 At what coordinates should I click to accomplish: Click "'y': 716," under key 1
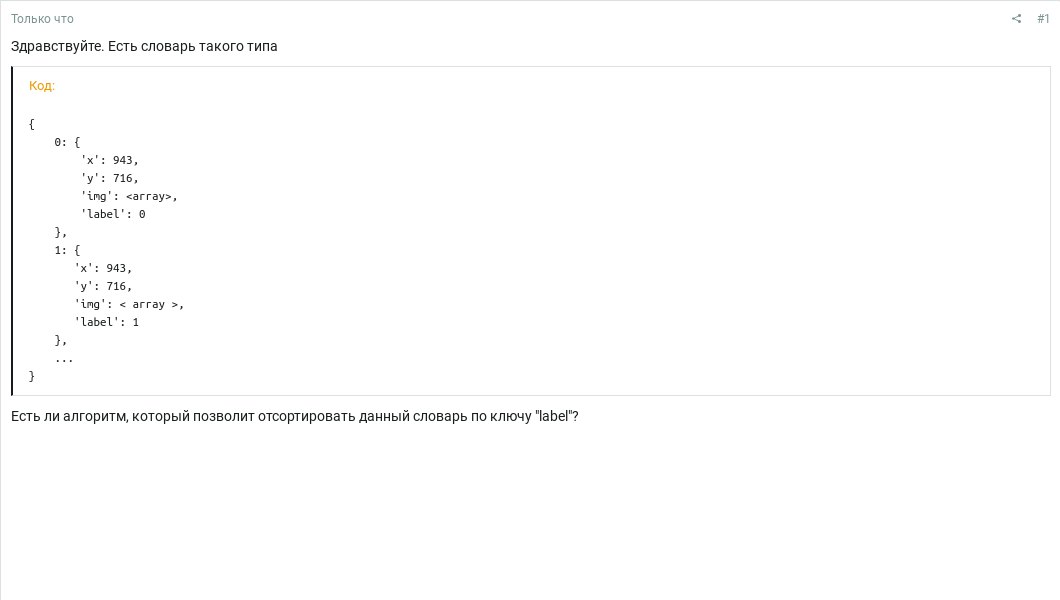(103, 286)
